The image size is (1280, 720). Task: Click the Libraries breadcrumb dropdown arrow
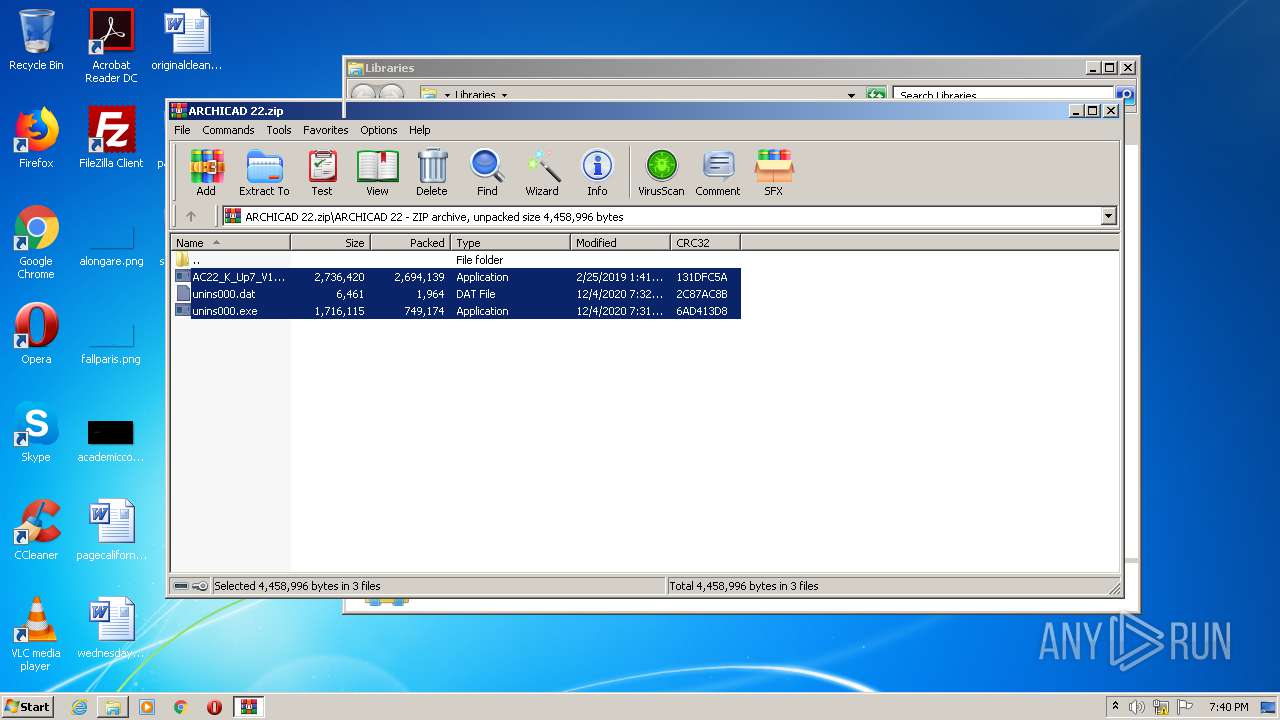(x=504, y=95)
